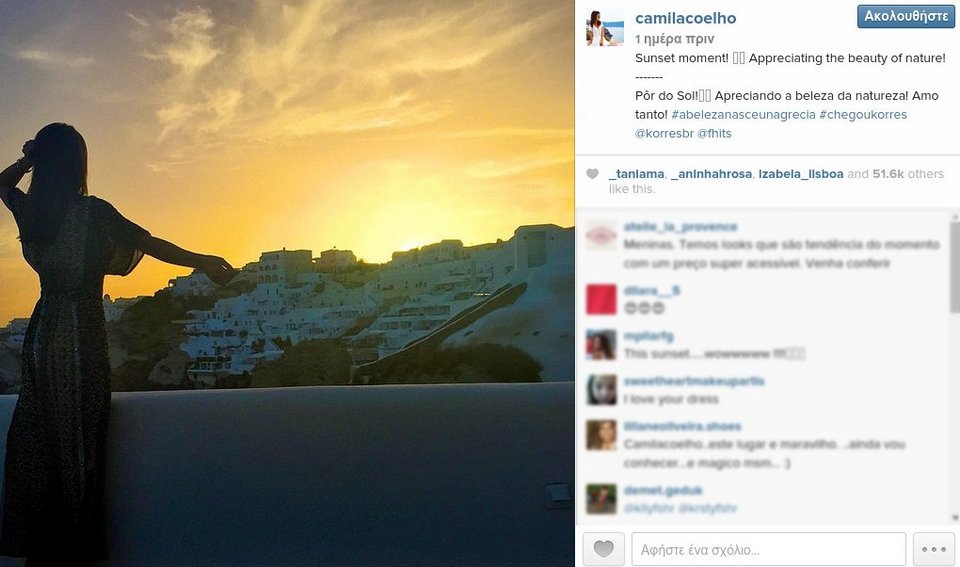Click the small grey heart beside likes list
Screen dimensions: 960x567
[x=592, y=174]
